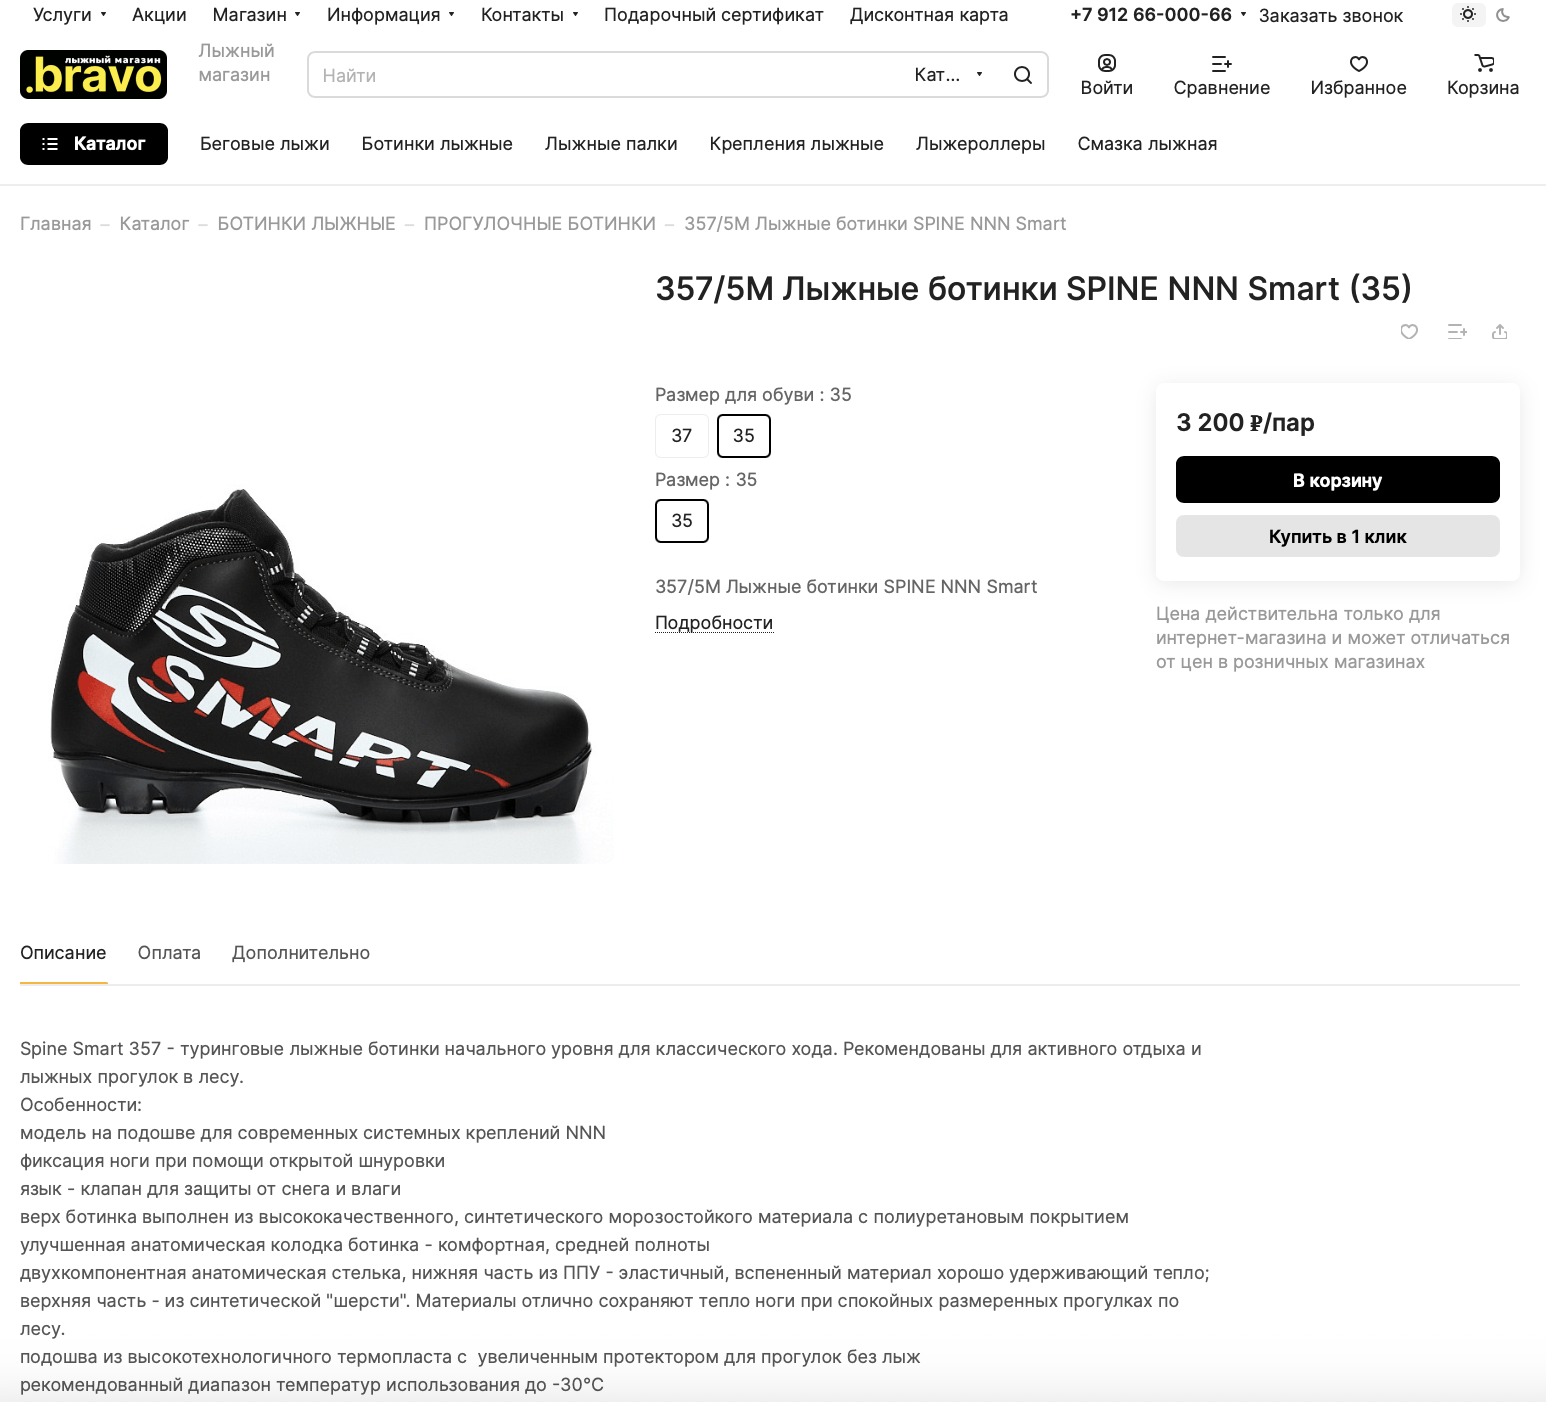Image resolution: width=1546 pixels, height=1402 pixels.
Task: Open the Войти account icon
Action: click(x=1107, y=63)
